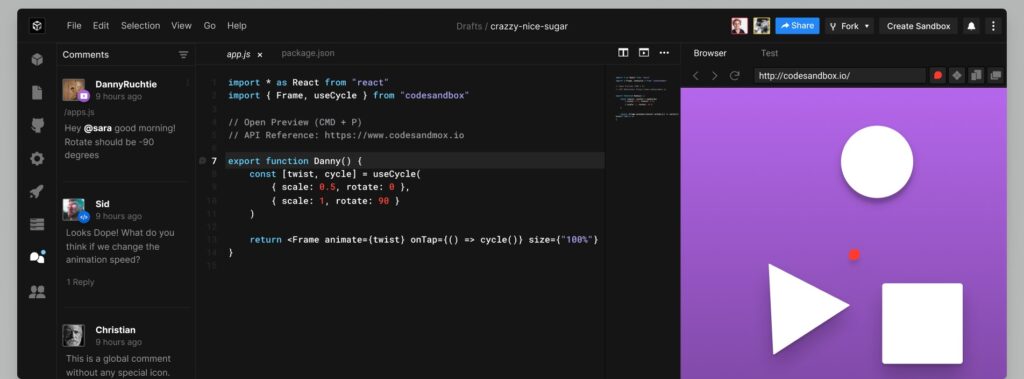Screen dimensions: 1024x379
Task: Click the white circle in the preview
Action: pos(876,161)
